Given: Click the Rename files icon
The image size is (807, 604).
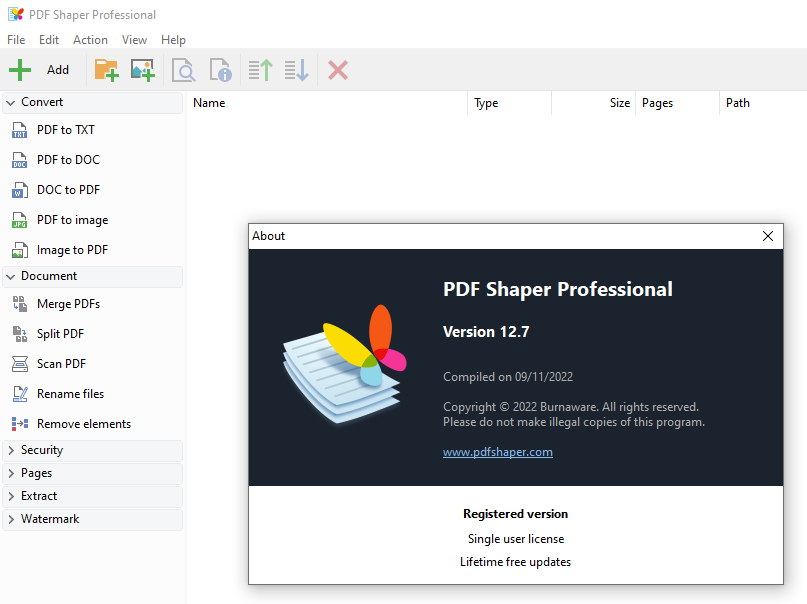Looking at the screenshot, I should (20, 394).
